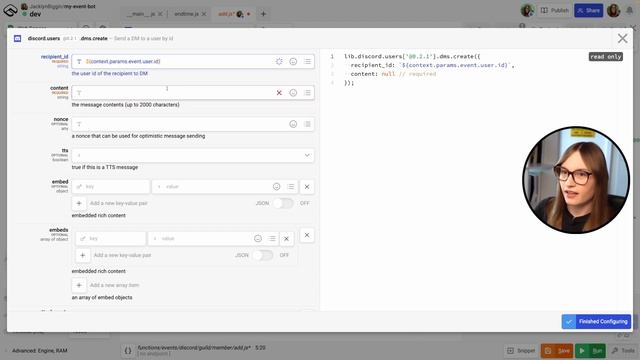Toggle JSON mode for the embeds item
640x360 pixels.
tap(263, 255)
